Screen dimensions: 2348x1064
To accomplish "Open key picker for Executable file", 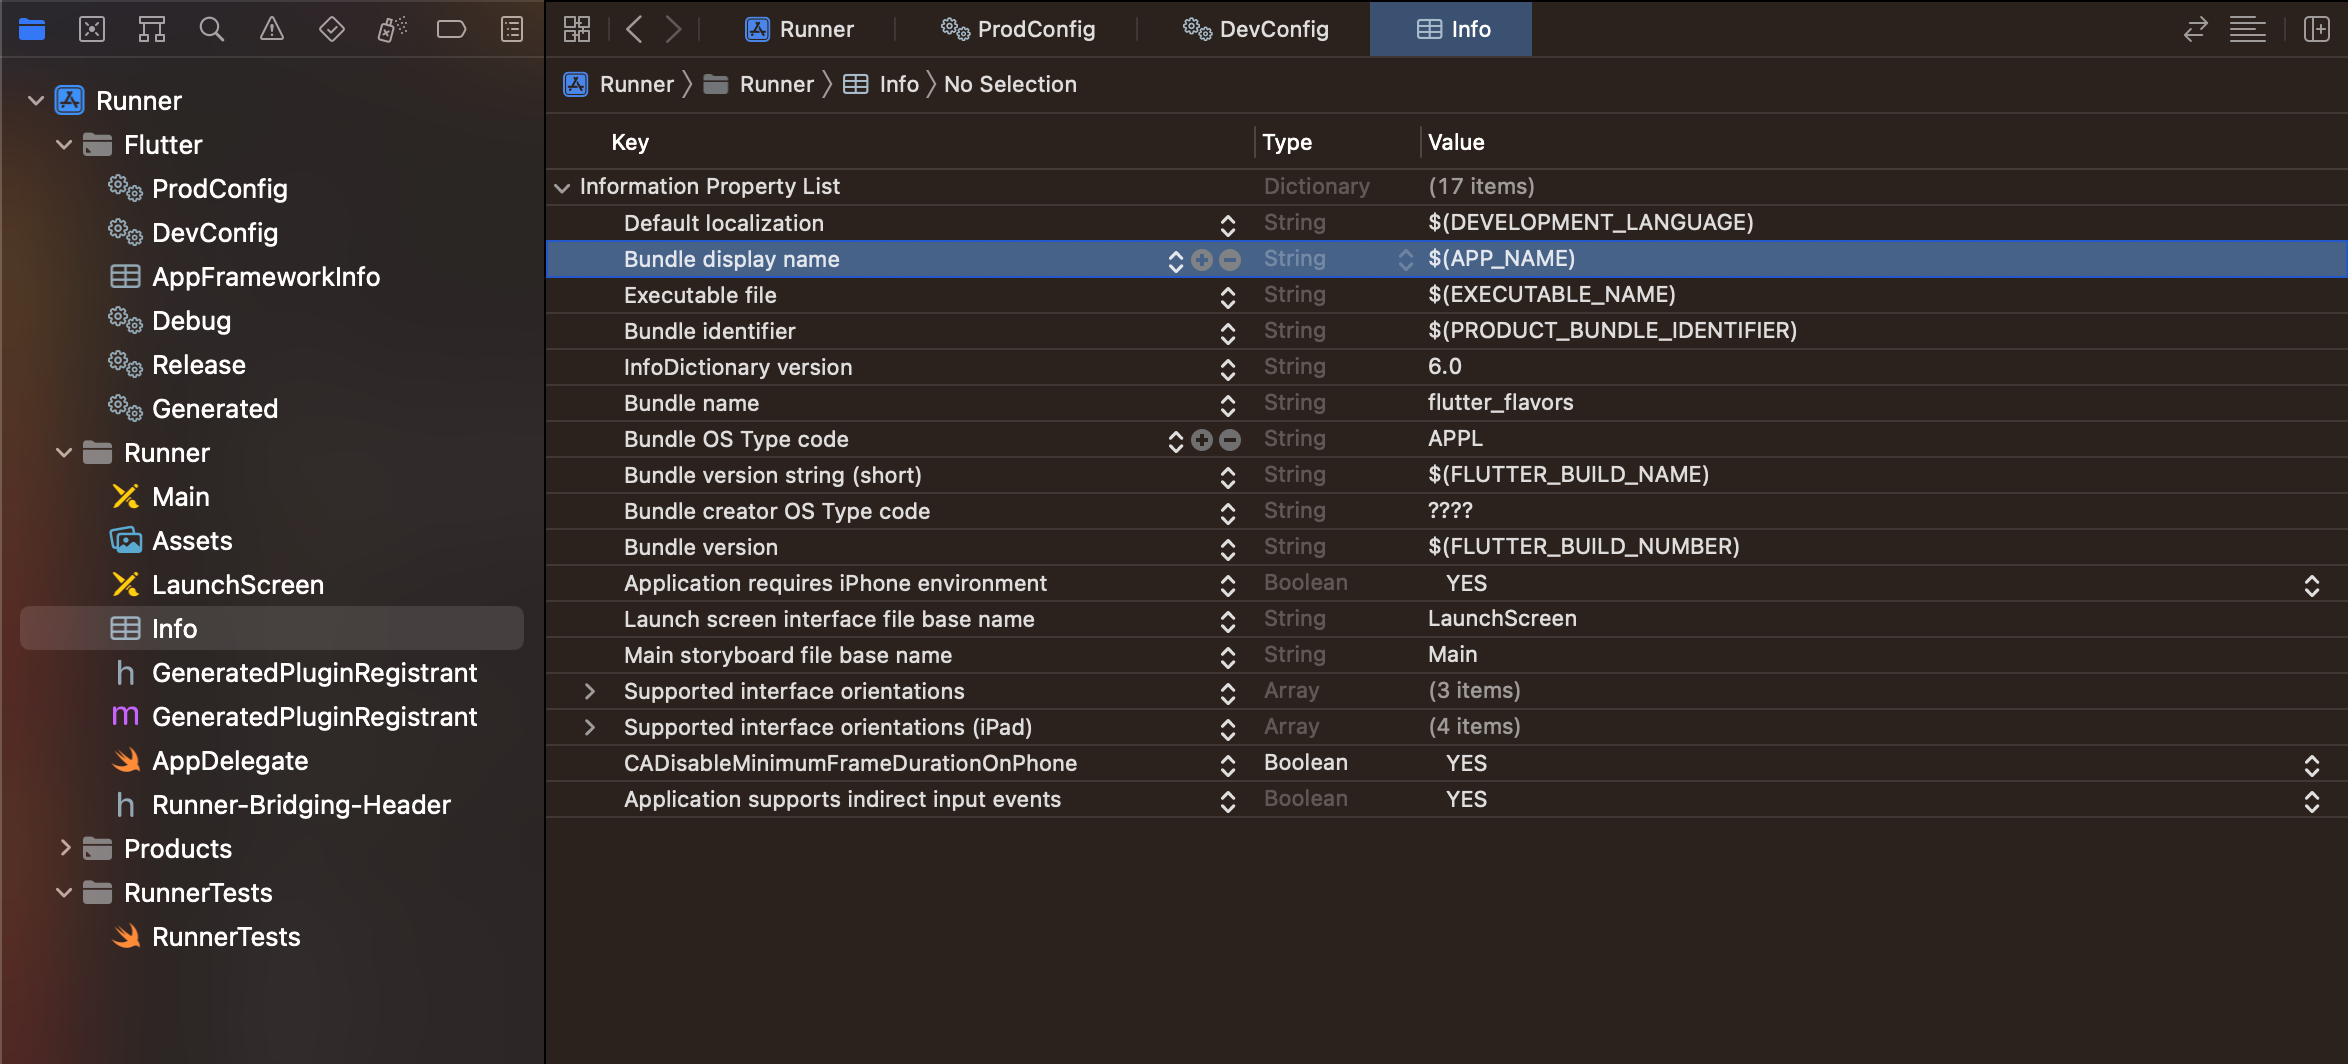I will point(1228,297).
